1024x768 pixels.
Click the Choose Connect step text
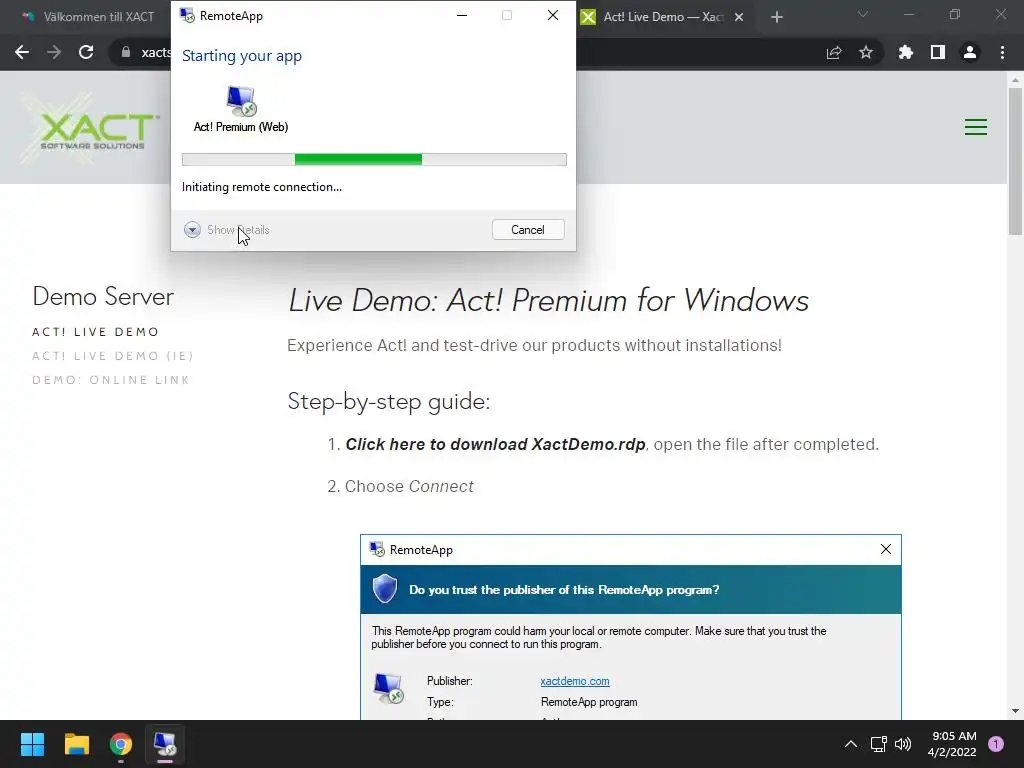point(409,487)
